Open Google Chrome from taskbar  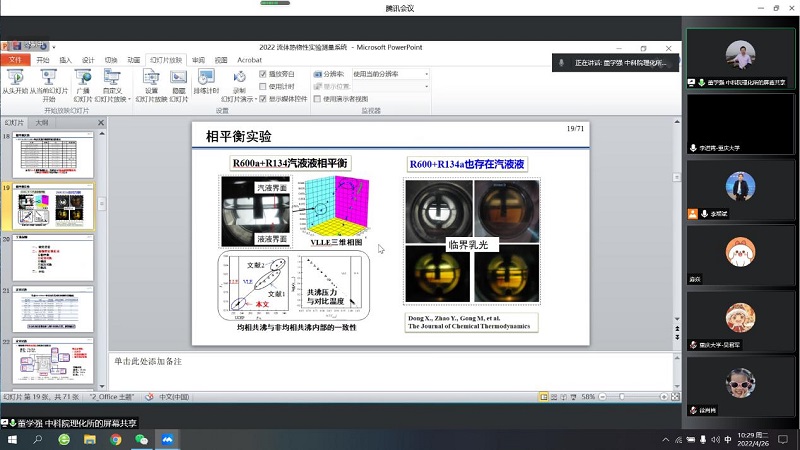tap(116, 439)
